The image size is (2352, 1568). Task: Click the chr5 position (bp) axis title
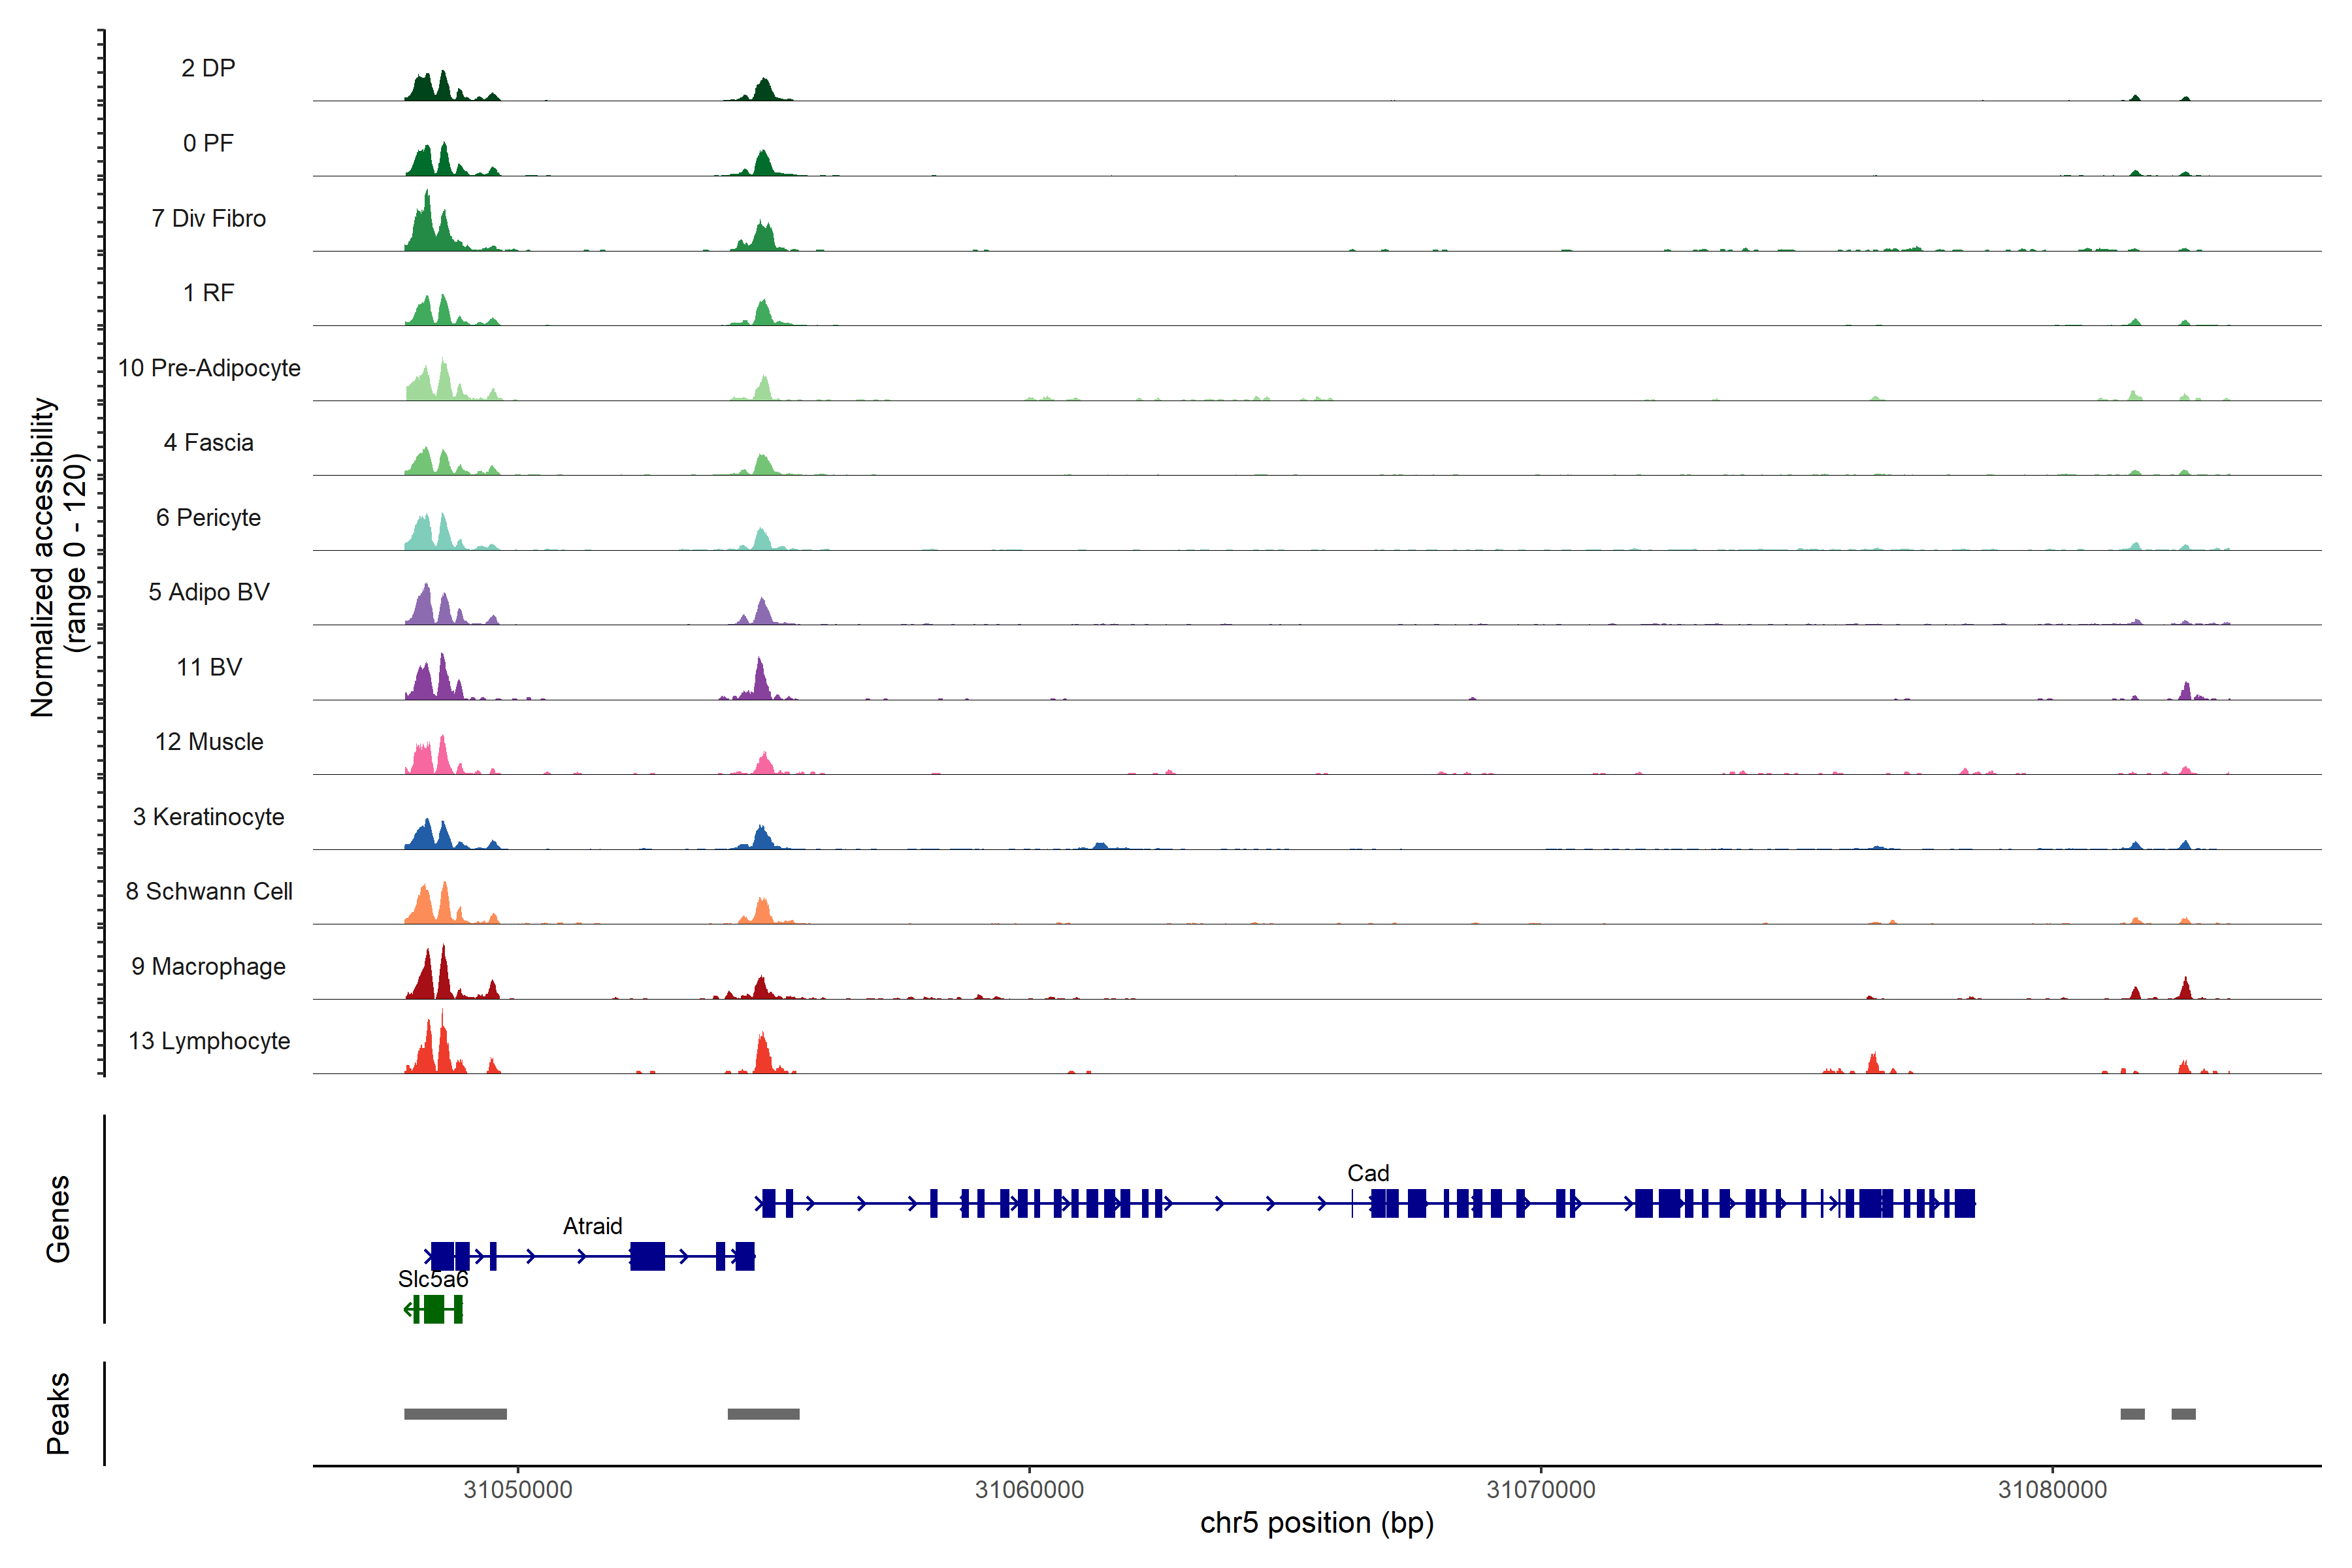pos(1316,1523)
